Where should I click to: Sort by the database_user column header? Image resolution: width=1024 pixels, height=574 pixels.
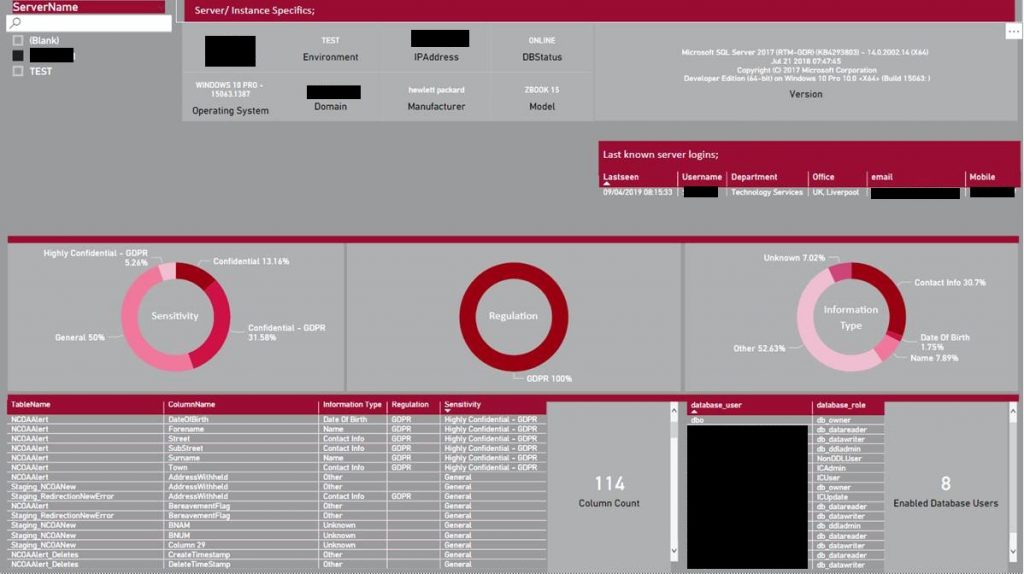[716, 406]
